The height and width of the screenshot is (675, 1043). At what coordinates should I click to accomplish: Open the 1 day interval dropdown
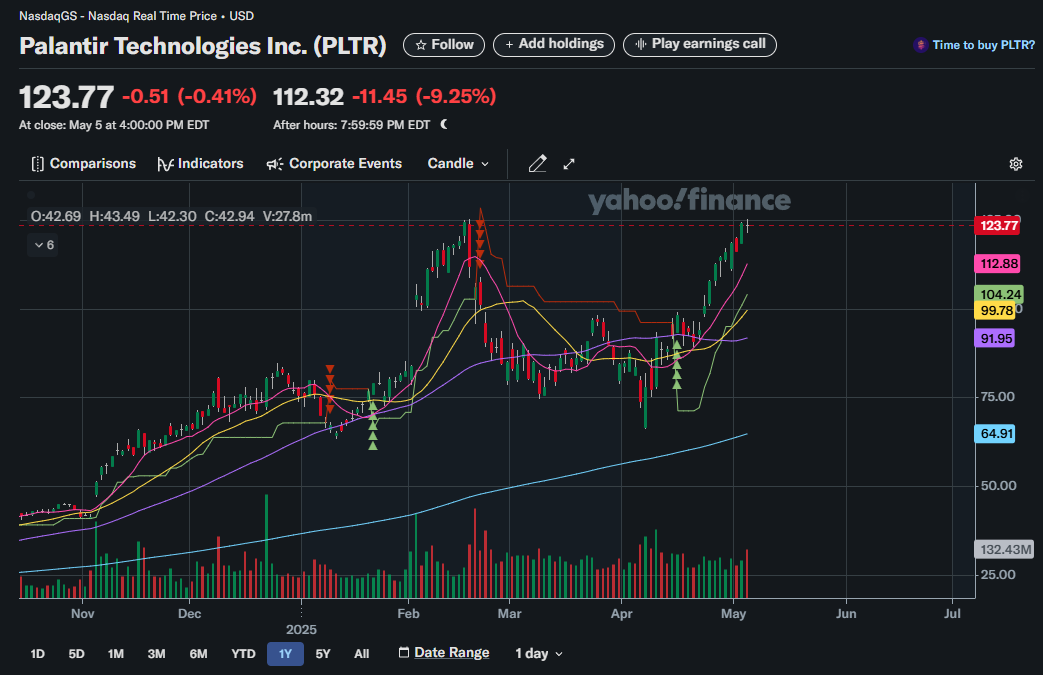(539, 654)
